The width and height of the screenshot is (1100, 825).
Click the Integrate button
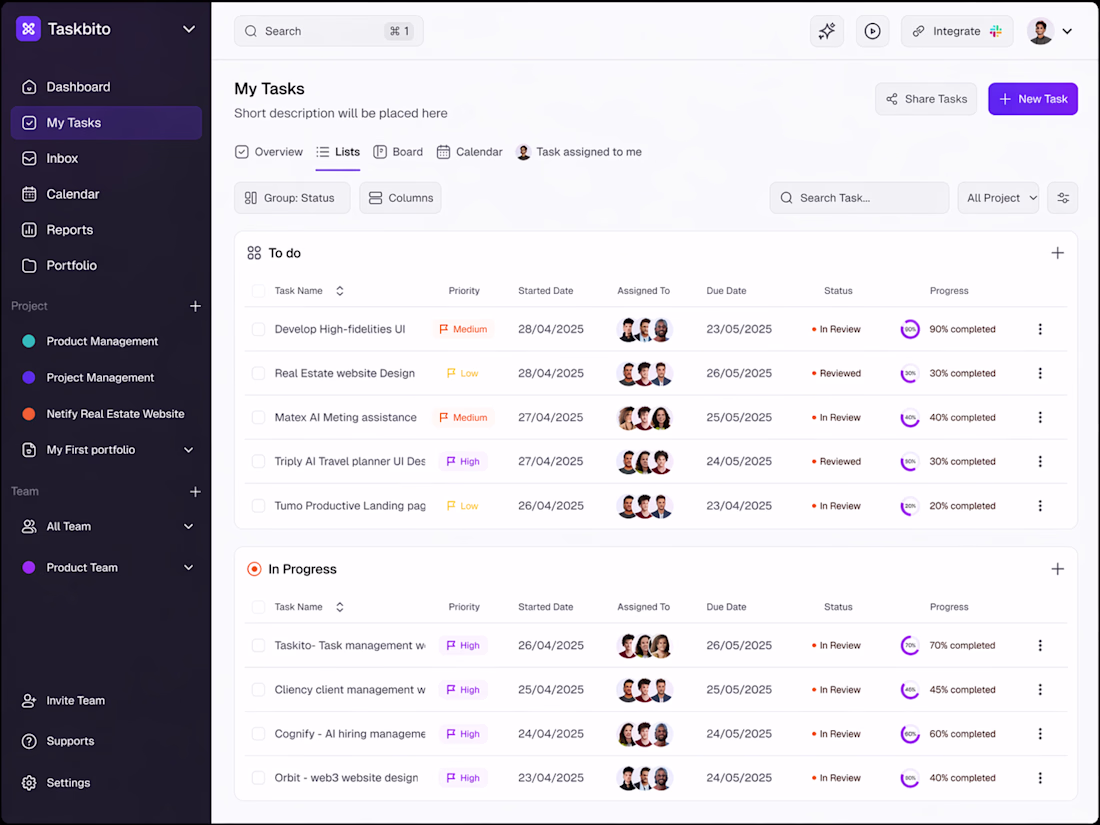click(x=957, y=31)
